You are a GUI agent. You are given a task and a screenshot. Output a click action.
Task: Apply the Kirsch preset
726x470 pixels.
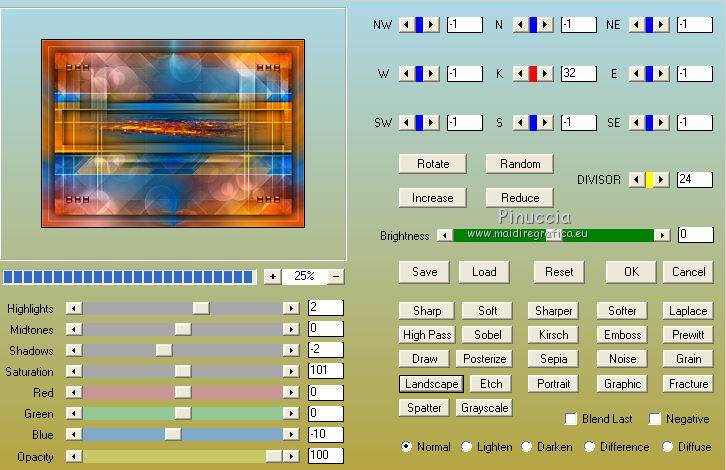pos(553,335)
